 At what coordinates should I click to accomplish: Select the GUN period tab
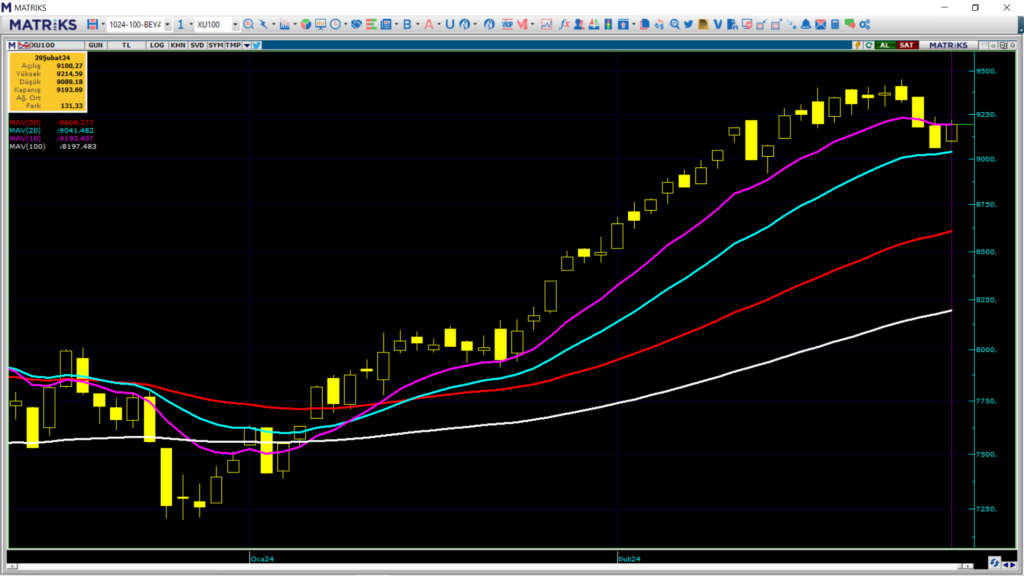[x=96, y=45]
